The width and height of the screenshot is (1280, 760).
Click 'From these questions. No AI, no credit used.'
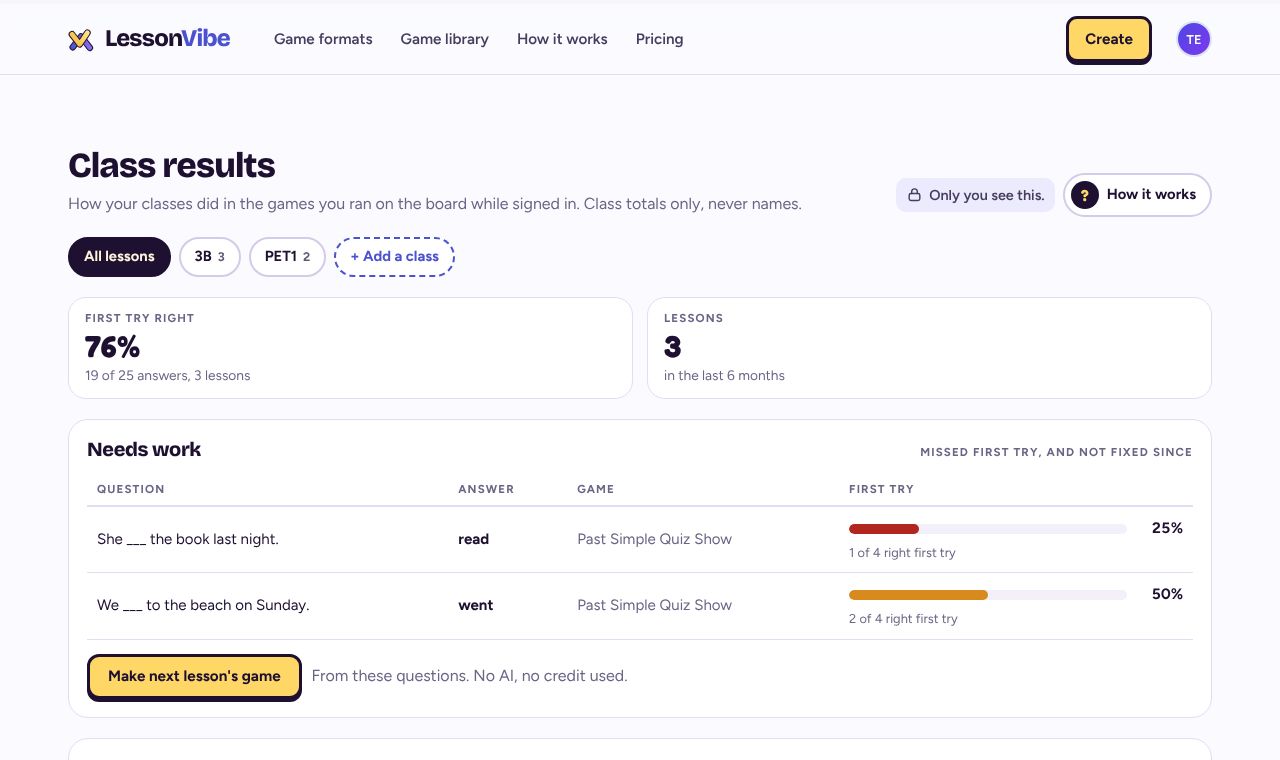pyautogui.click(x=469, y=676)
